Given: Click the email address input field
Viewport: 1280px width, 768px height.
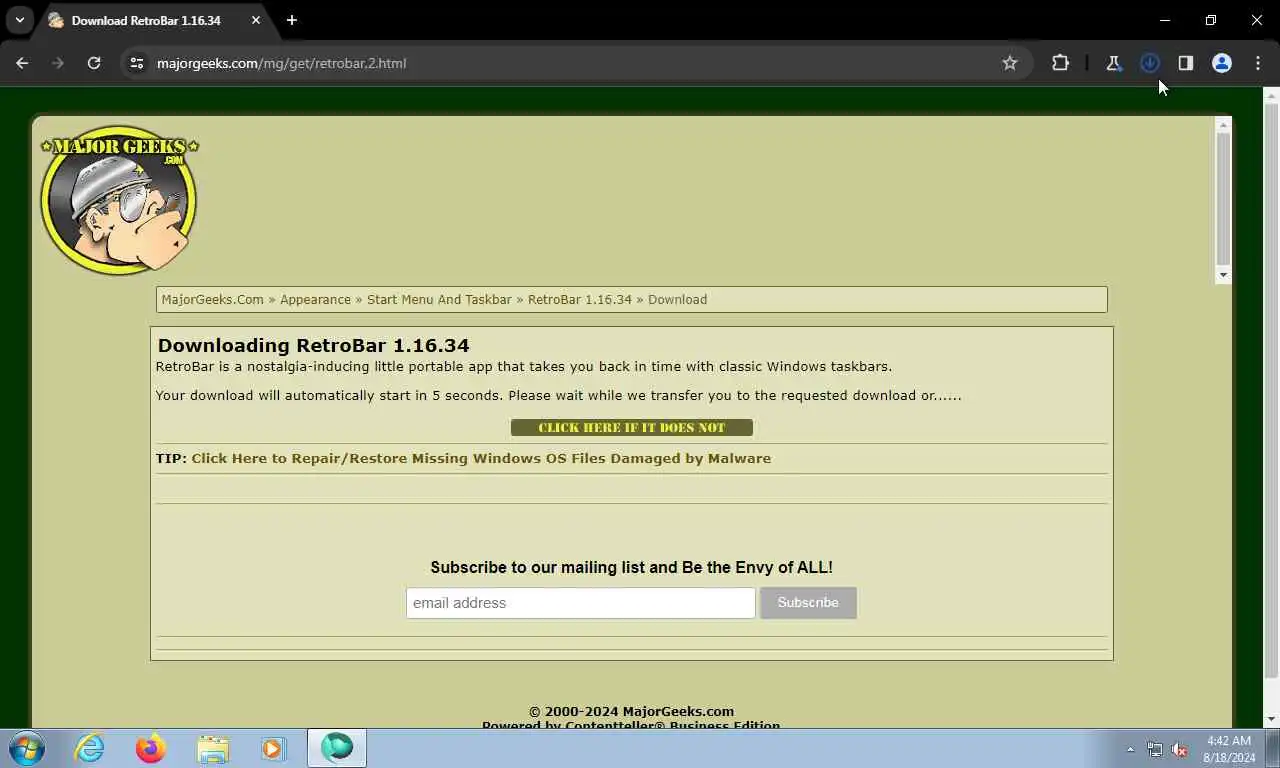Looking at the screenshot, I should point(580,603).
